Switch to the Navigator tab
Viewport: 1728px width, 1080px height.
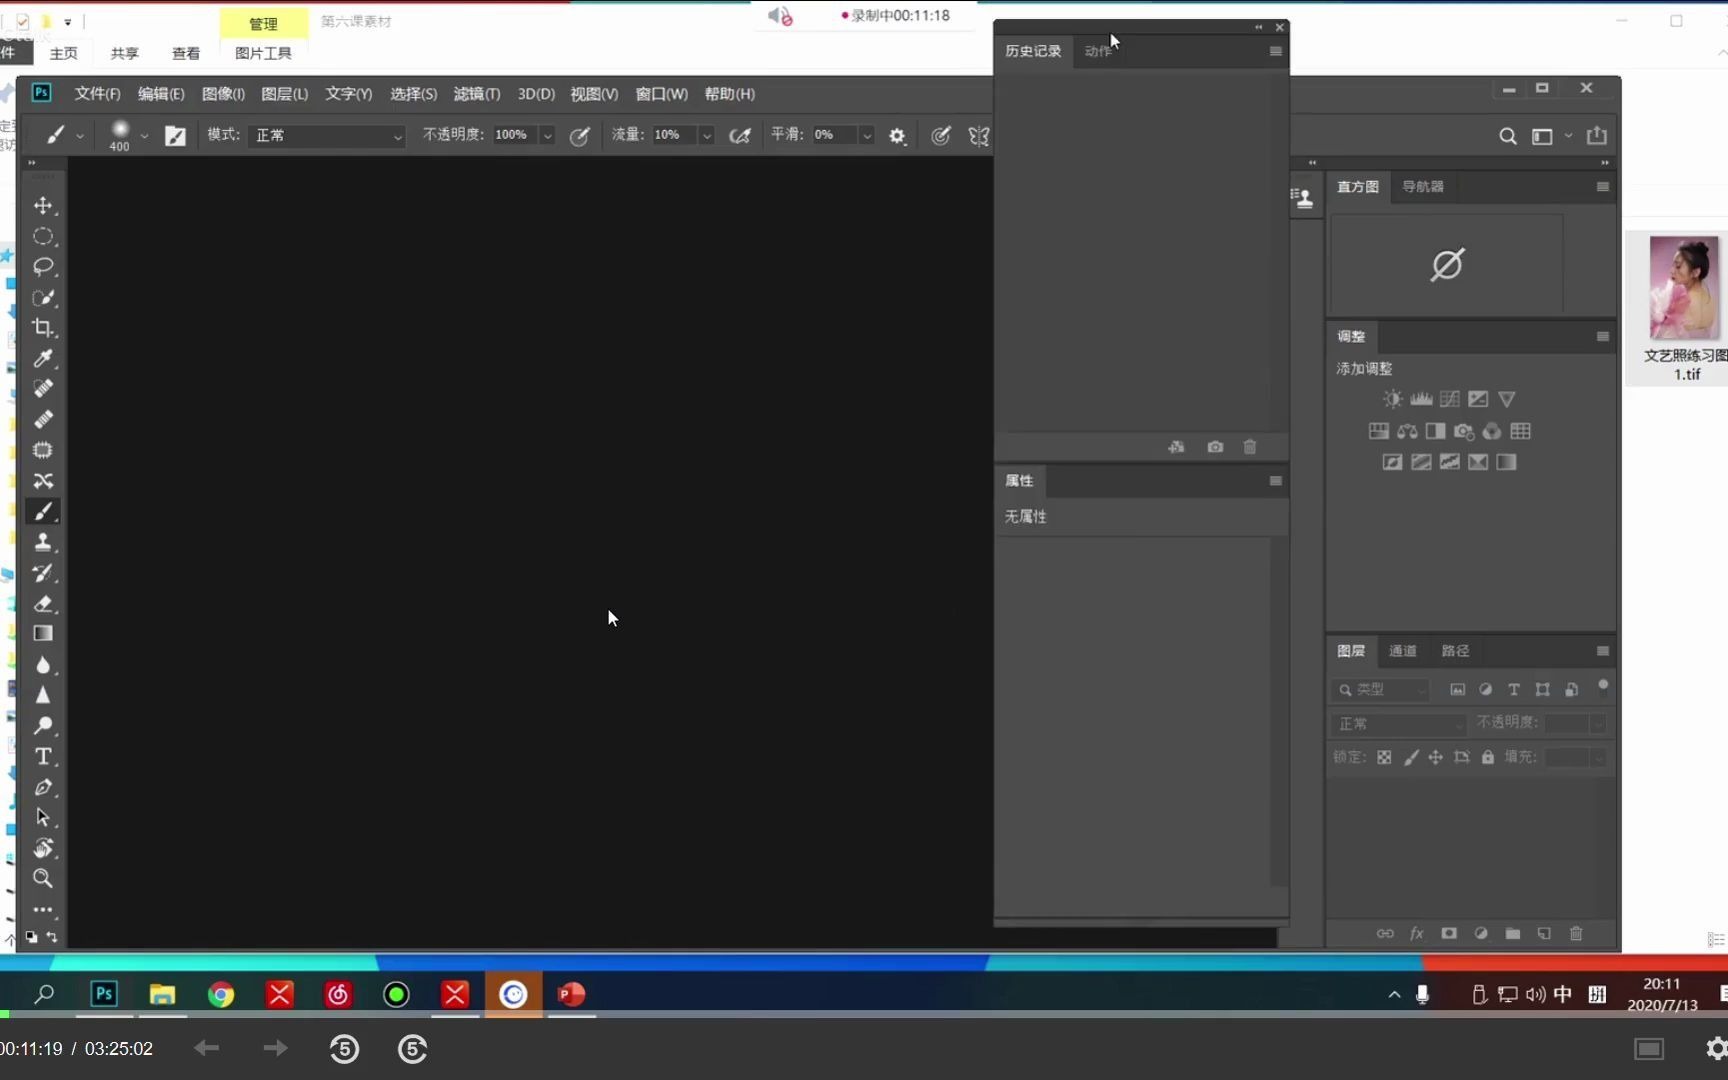[x=1422, y=187]
